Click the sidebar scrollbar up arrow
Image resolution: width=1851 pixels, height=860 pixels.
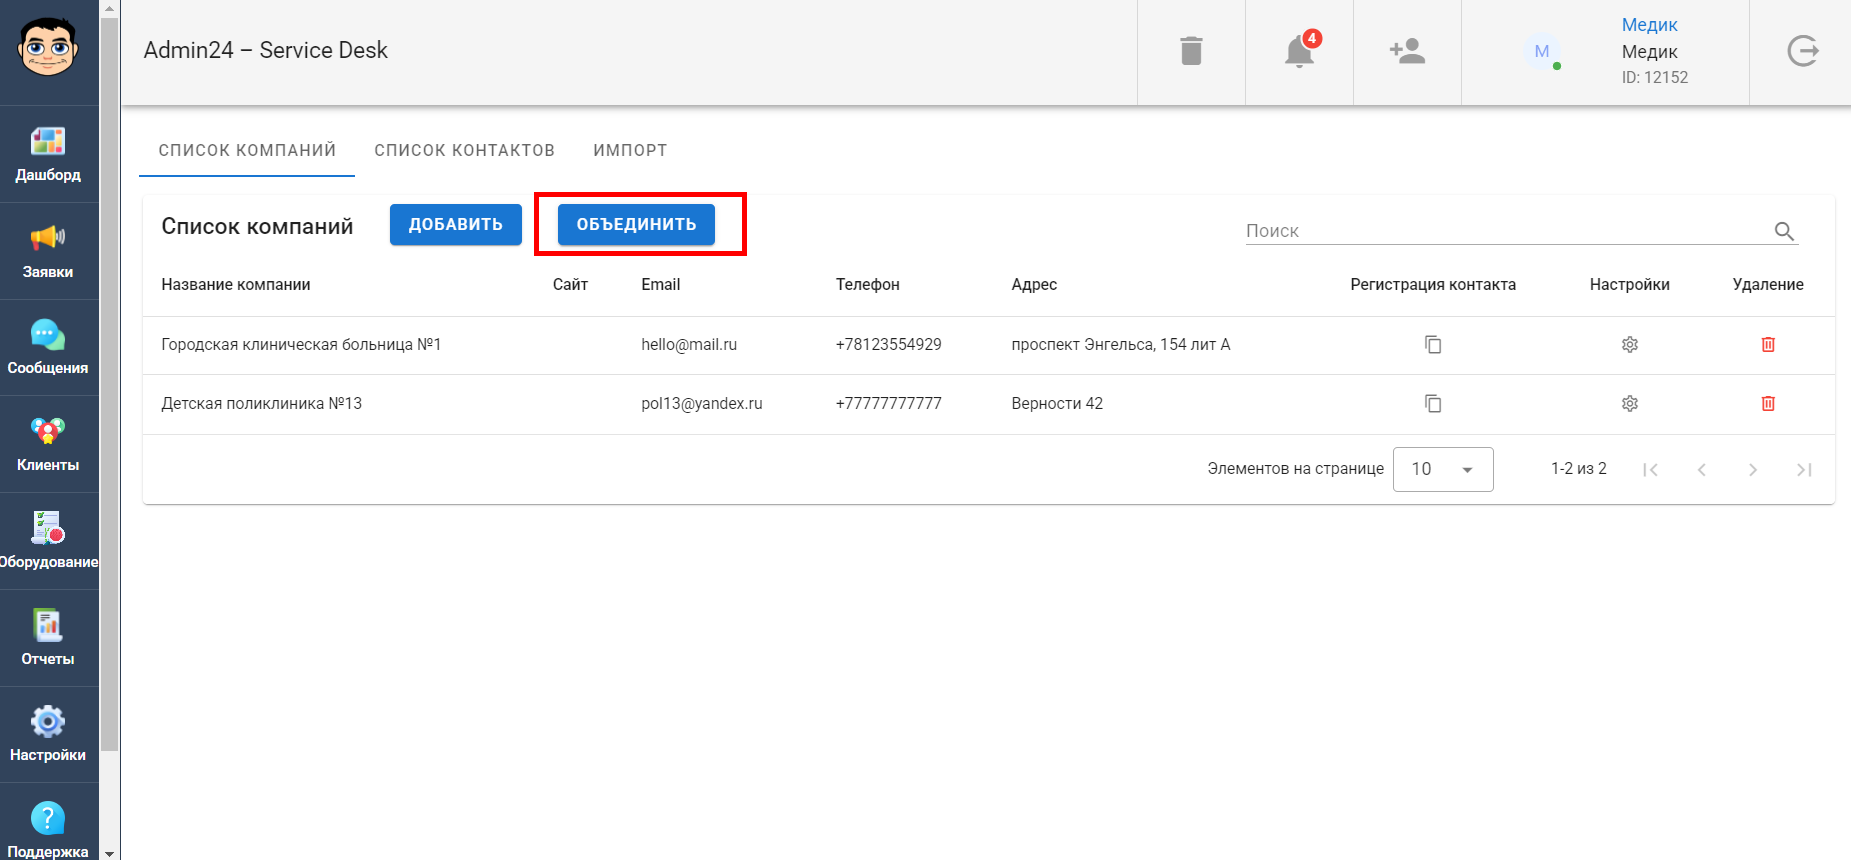coord(110,7)
